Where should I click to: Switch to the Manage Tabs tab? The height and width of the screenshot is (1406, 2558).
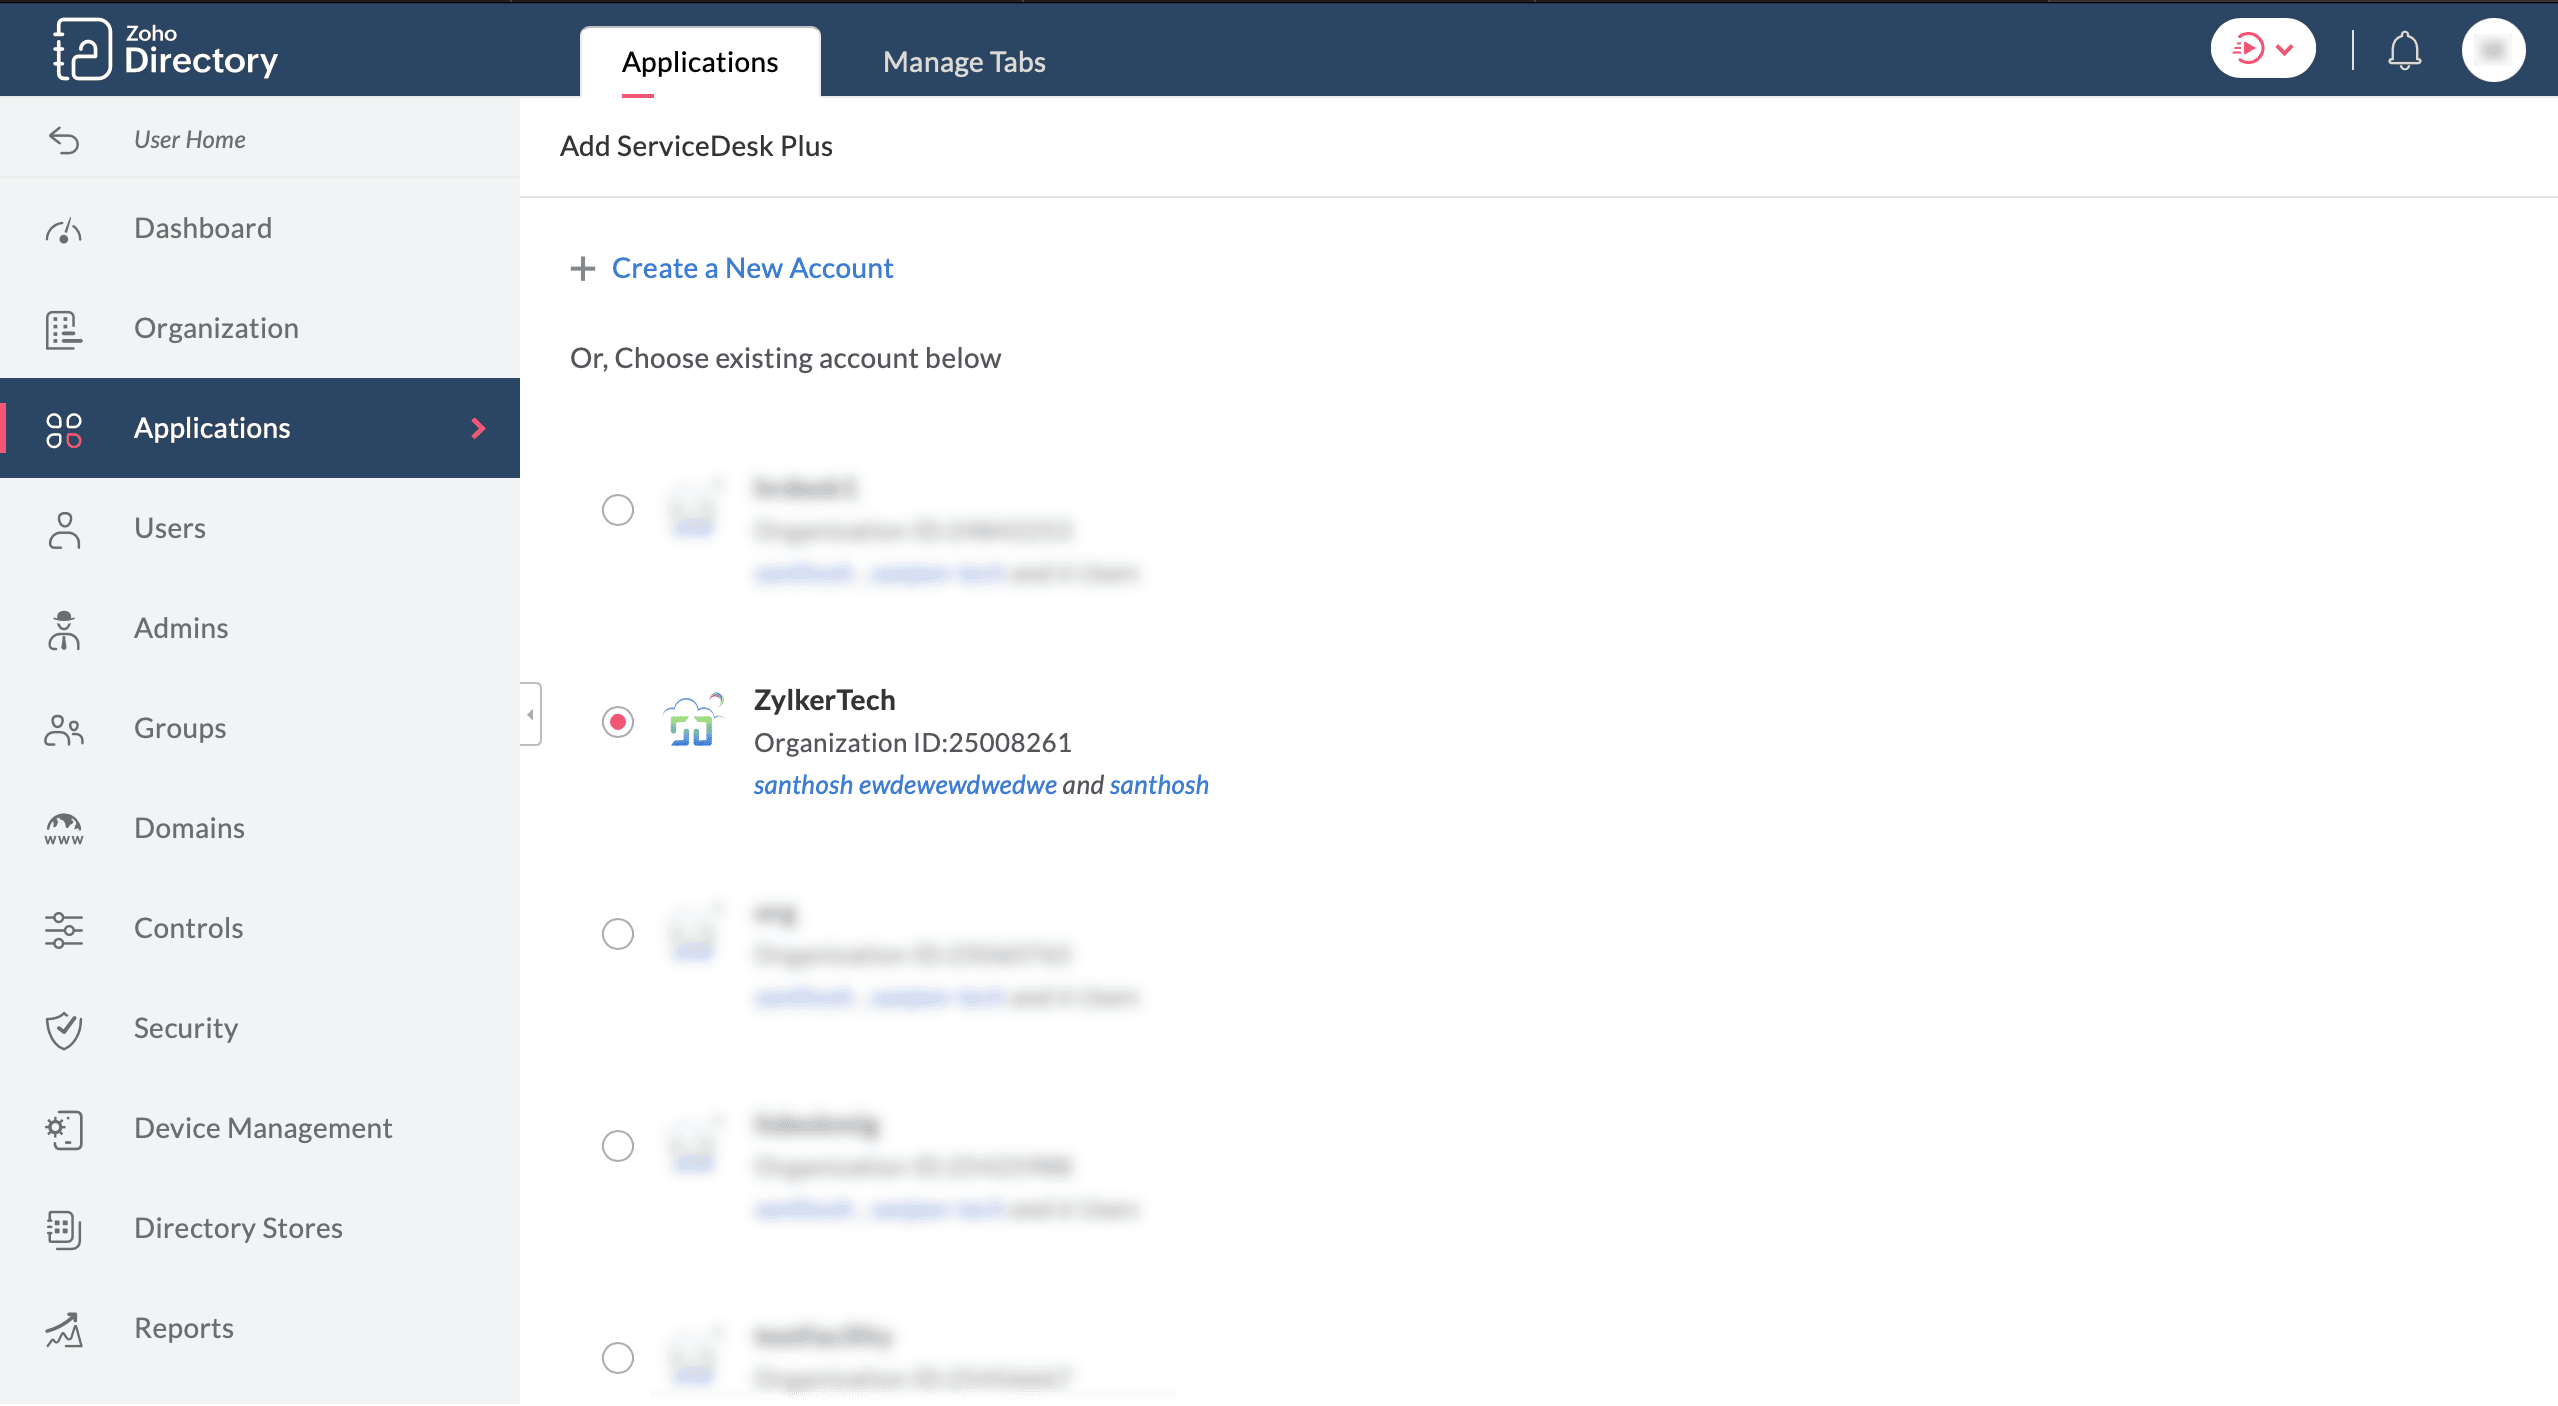964,62
